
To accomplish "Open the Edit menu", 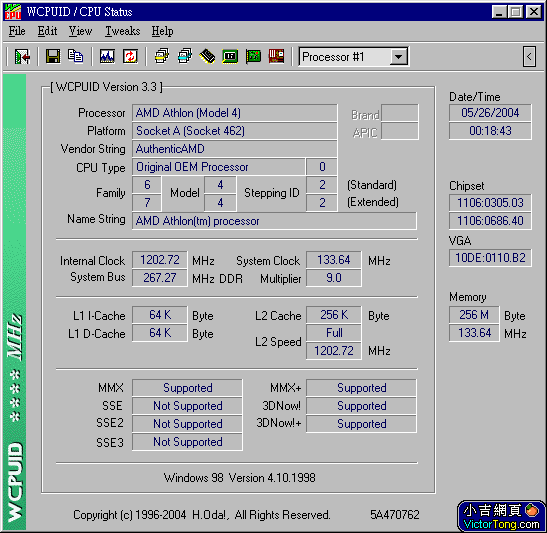I will pyautogui.click(x=47, y=31).
